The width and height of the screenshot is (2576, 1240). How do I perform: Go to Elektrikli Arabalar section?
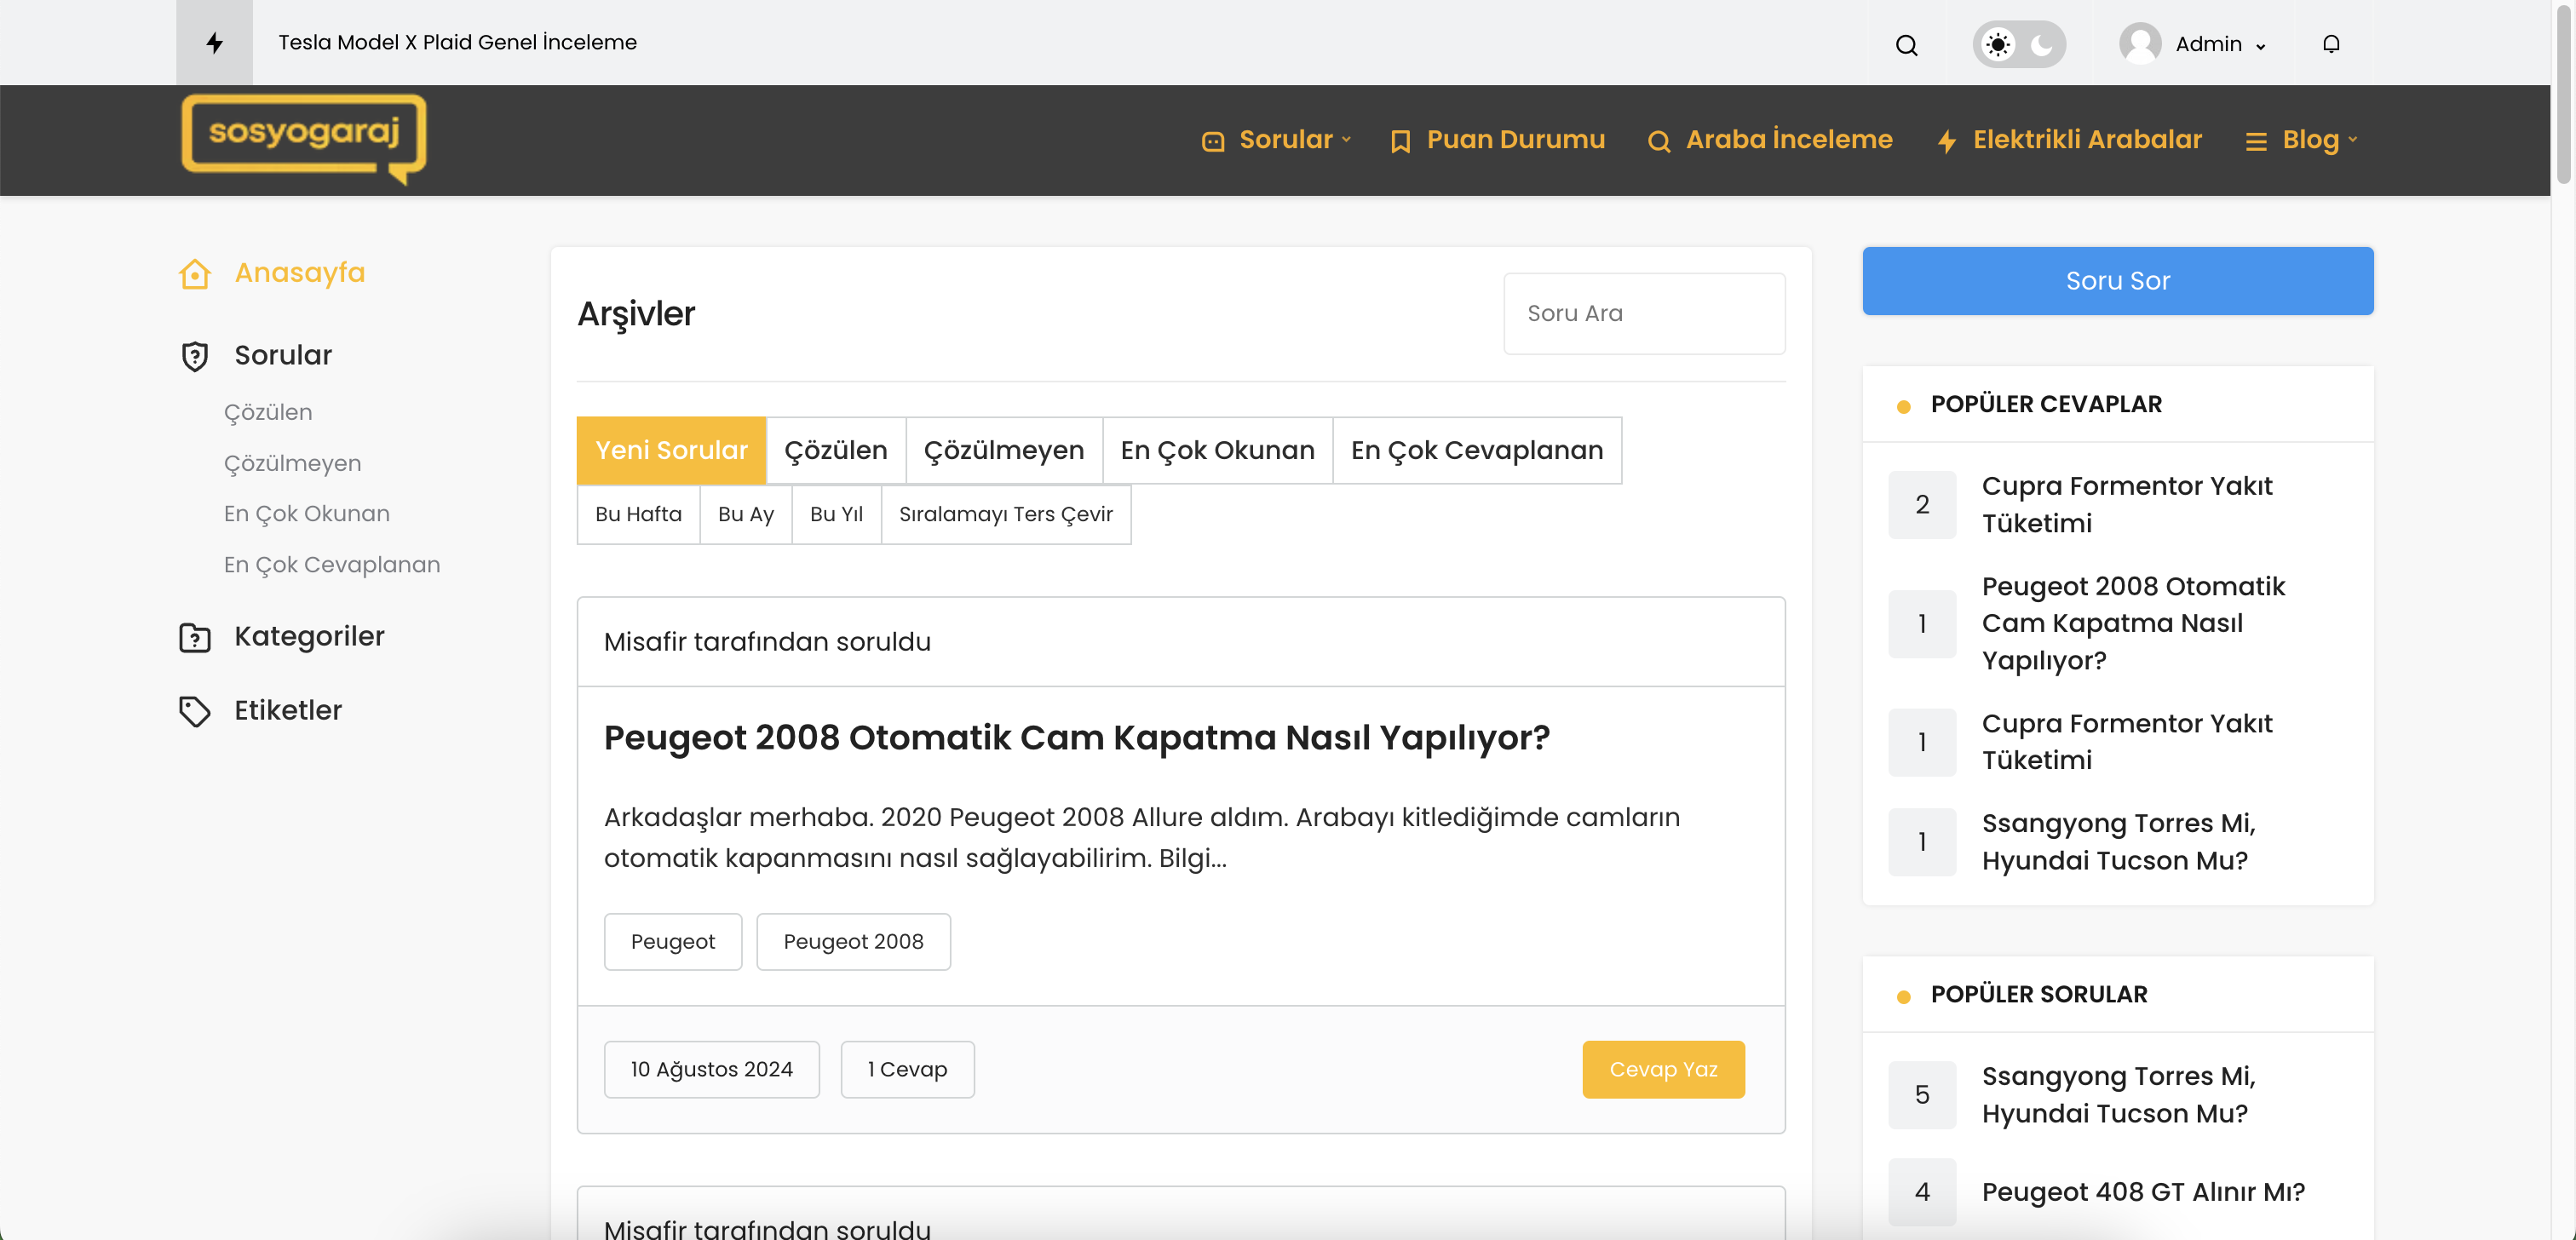point(2087,139)
